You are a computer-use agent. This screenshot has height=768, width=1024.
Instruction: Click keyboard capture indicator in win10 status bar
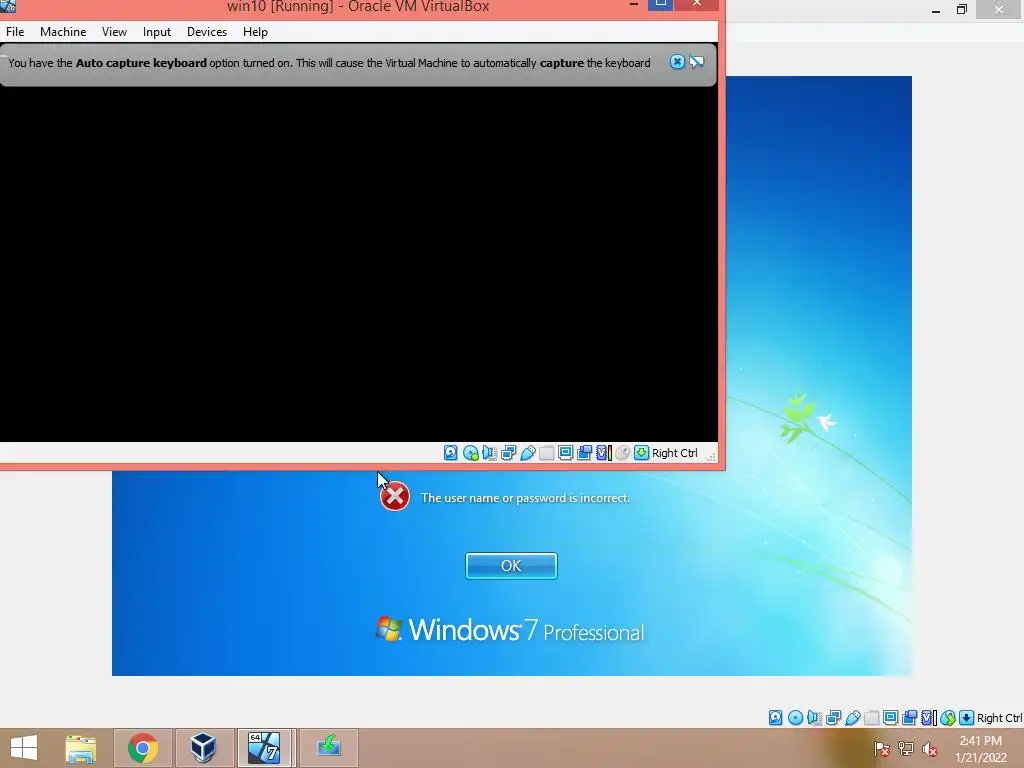pyautogui.click(x=642, y=453)
